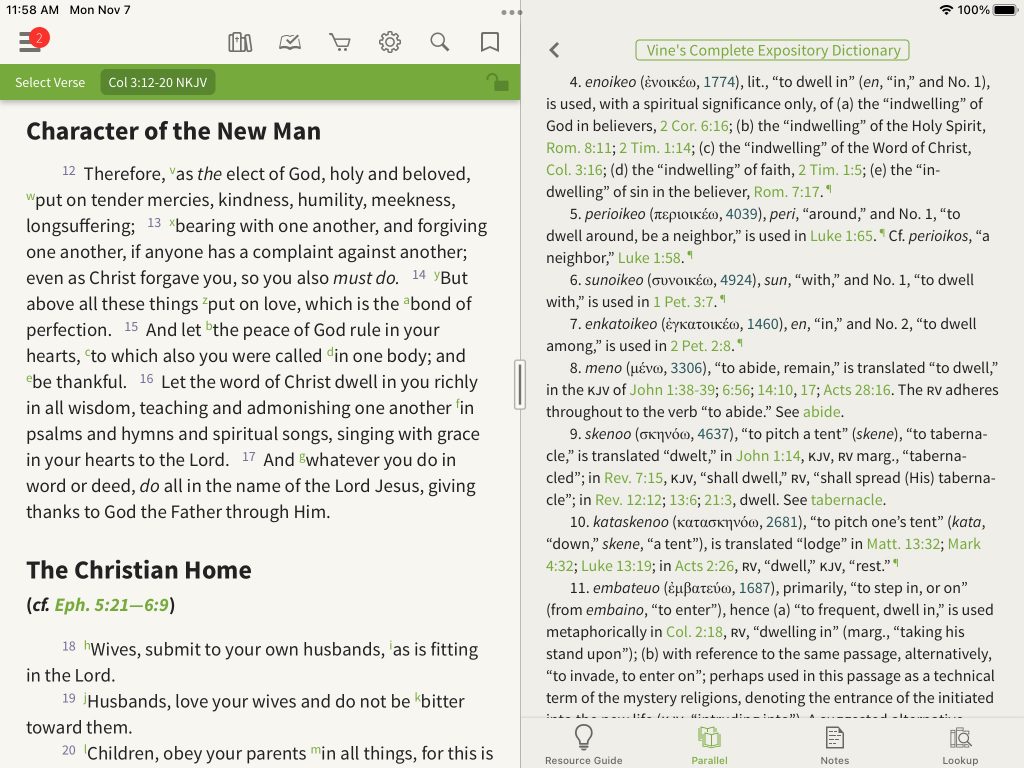Grab the split-view divider handle
This screenshot has width=1024, height=768.
coord(520,385)
